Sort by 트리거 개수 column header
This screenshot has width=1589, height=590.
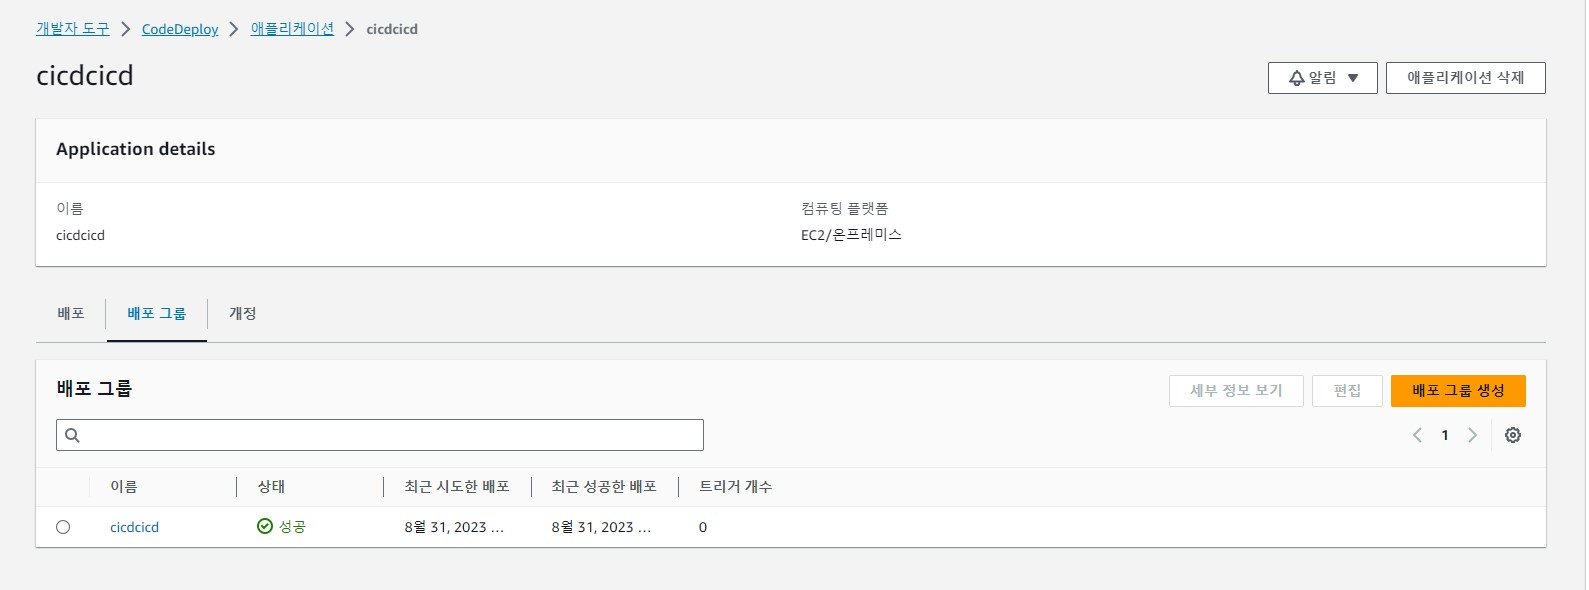coord(735,487)
